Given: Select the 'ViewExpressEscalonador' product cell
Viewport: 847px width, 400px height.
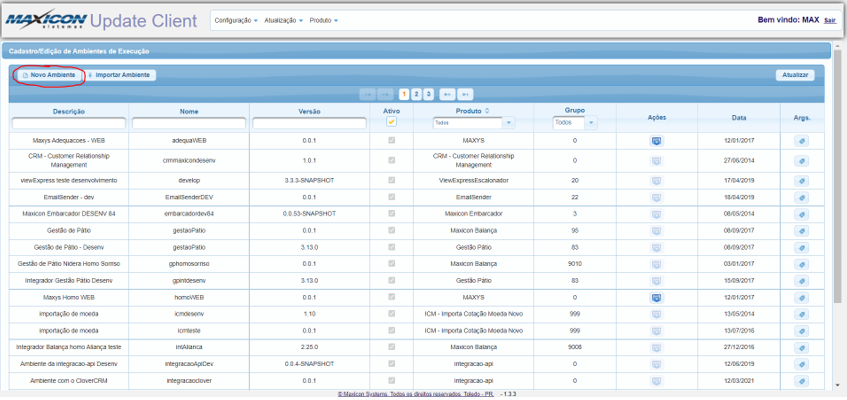Looking at the screenshot, I should pyautogui.click(x=474, y=180).
